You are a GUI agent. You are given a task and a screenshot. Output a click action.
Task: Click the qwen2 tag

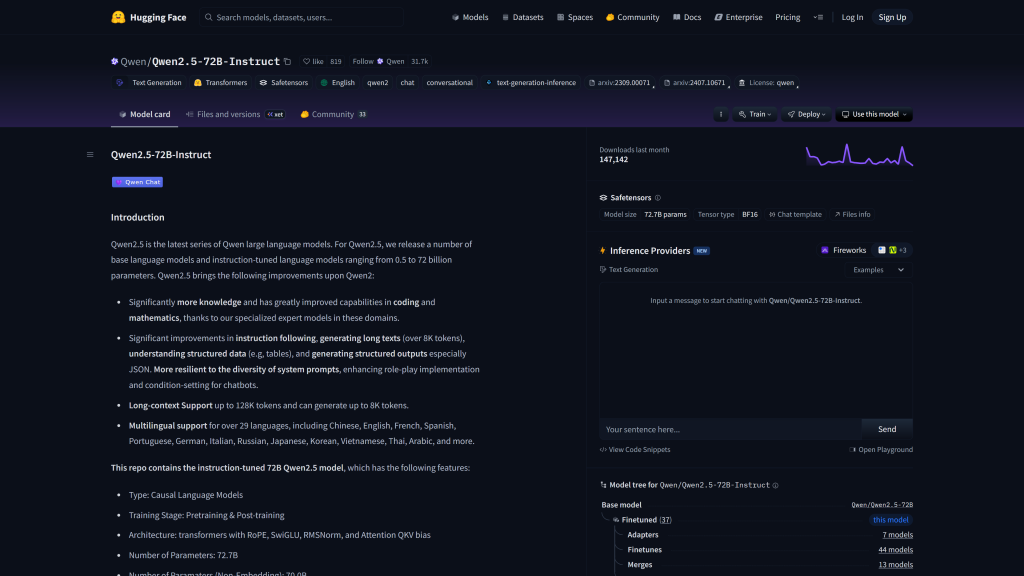[377, 83]
